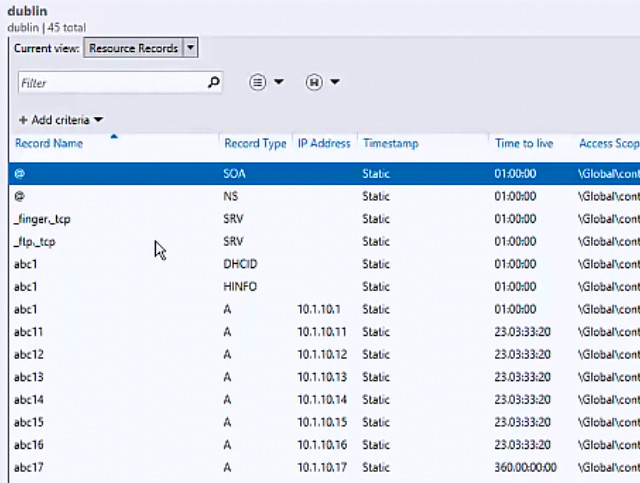Select the abc1 DHCID record
Image resolution: width=640 pixels, height=483 pixels.
pos(324,264)
